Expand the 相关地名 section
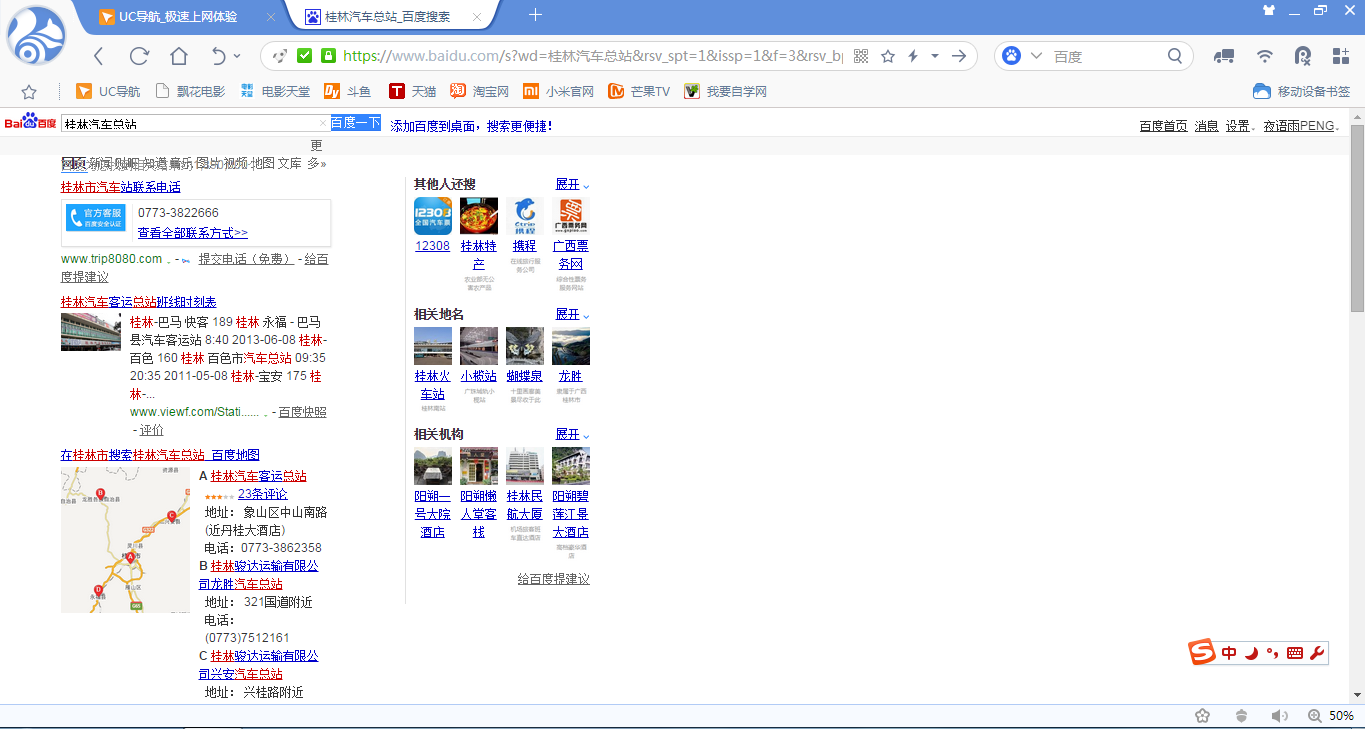Screen dimensions: 1365x729 (x=572, y=314)
